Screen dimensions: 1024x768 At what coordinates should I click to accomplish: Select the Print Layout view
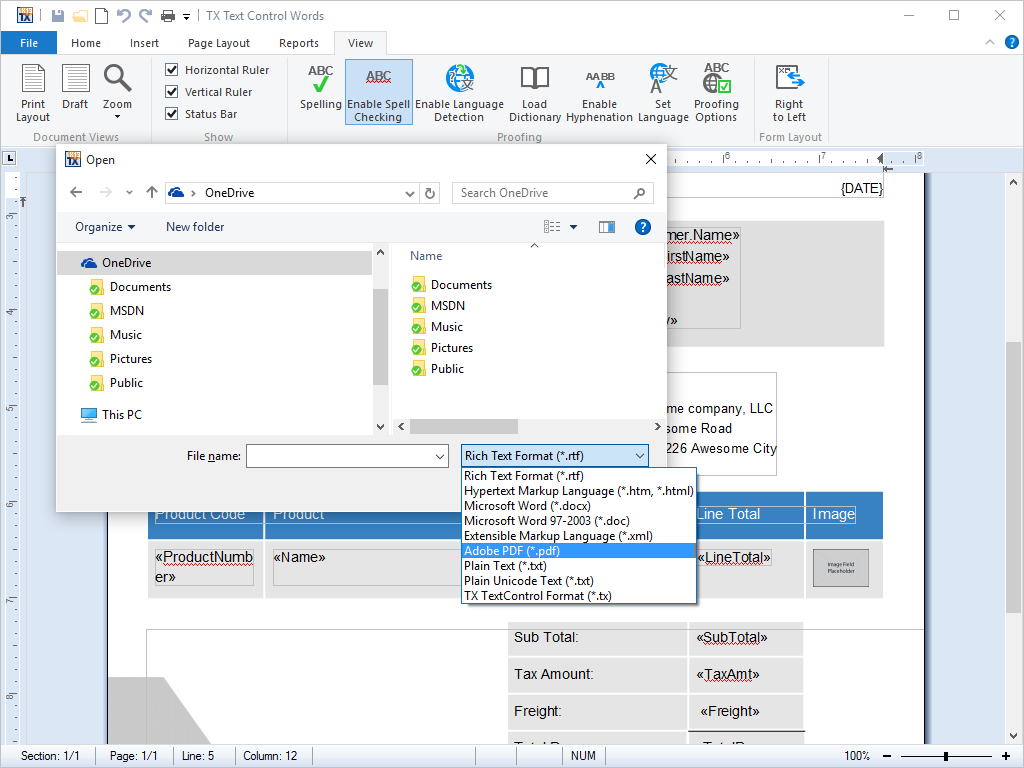click(x=33, y=92)
